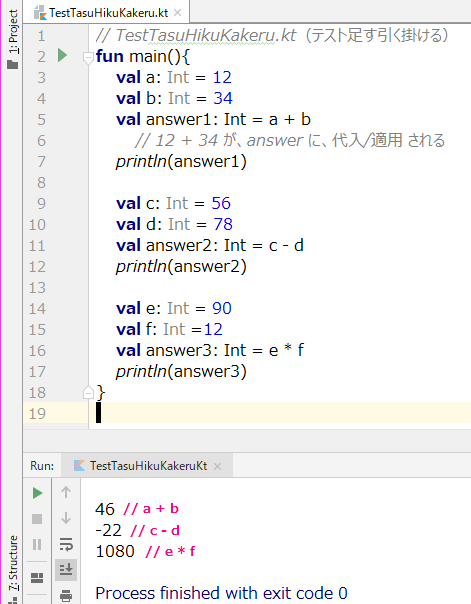Run main from the green gutter arrow
Image resolution: width=471 pixels, height=604 pixels.
[x=62, y=55]
